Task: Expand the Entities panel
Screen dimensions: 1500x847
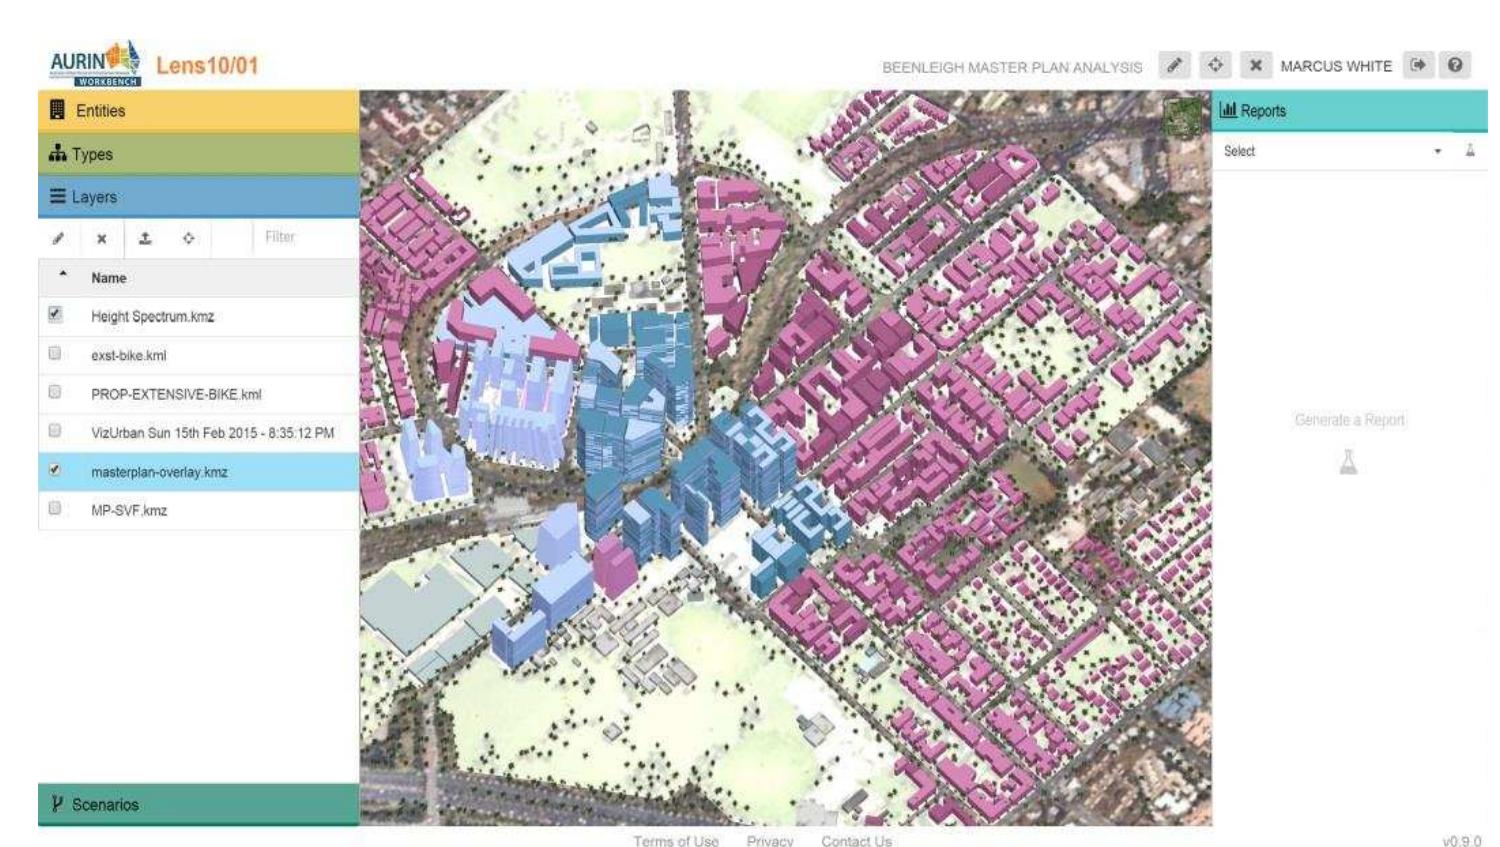Action: [x=198, y=111]
